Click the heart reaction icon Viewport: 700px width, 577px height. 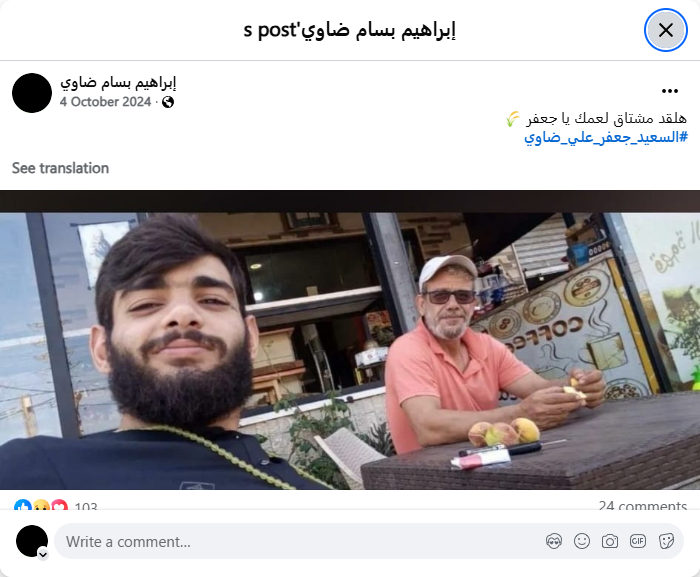(60, 506)
